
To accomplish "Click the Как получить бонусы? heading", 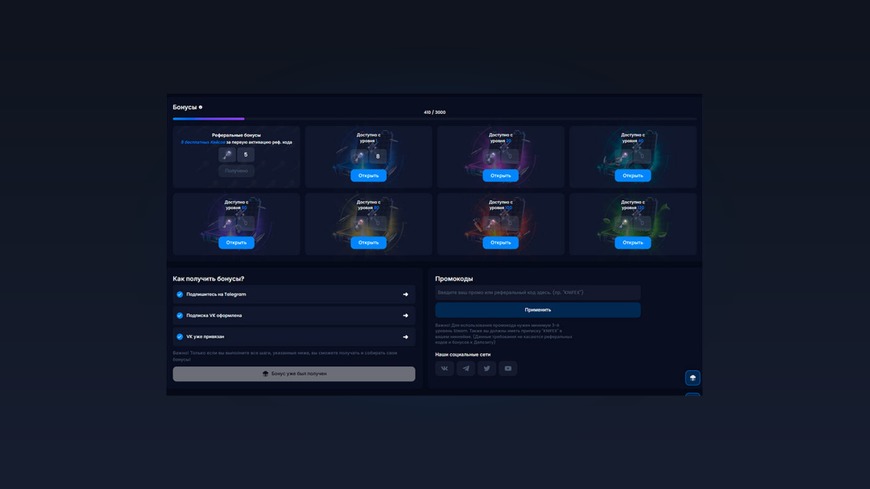I will click(208, 279).
